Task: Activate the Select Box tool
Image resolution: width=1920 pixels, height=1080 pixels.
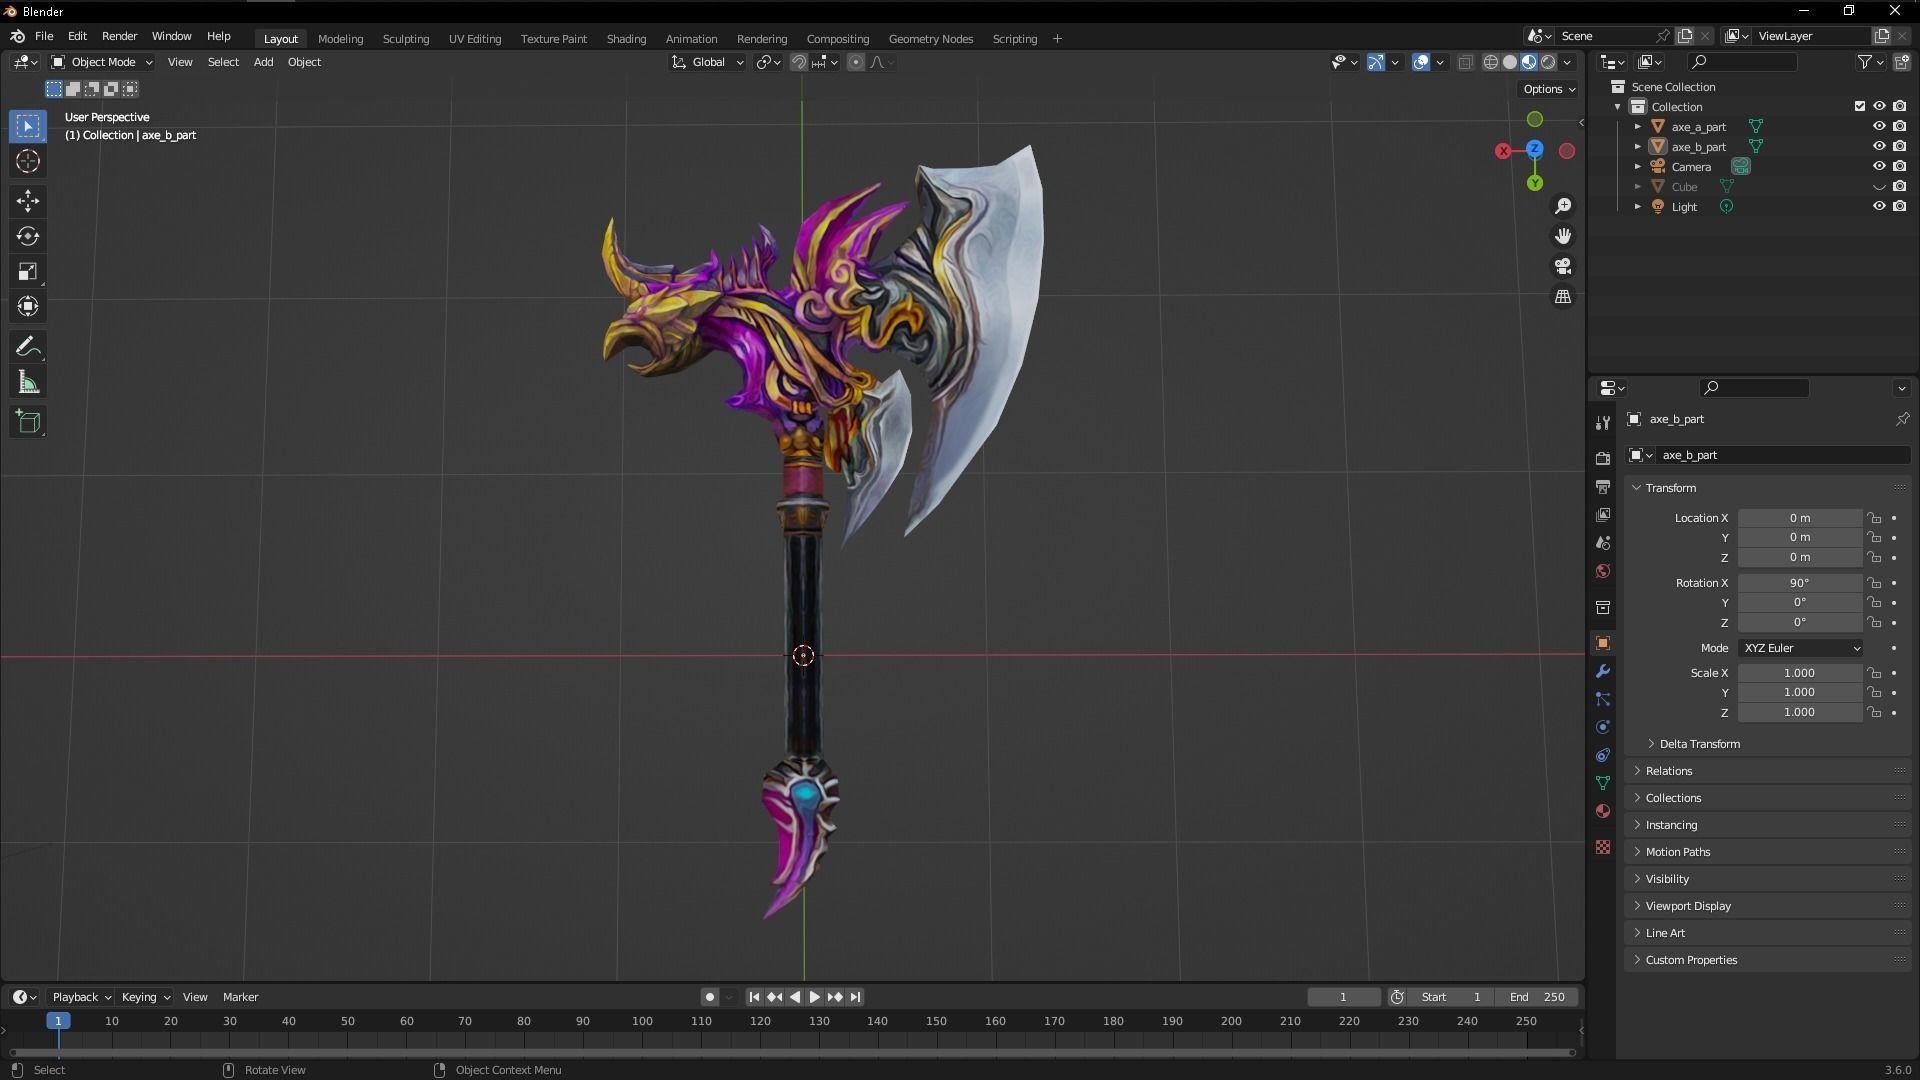Action: (28, 126)
